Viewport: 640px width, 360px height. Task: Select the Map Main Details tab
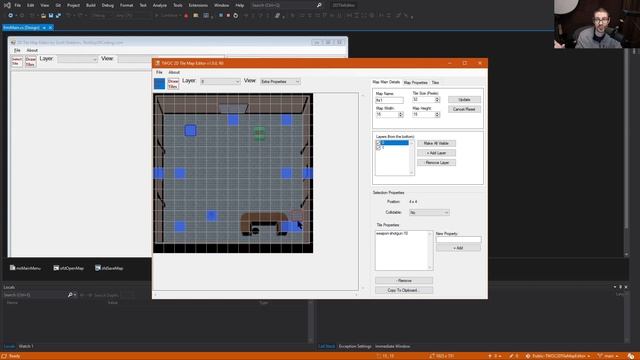[386, 82]
